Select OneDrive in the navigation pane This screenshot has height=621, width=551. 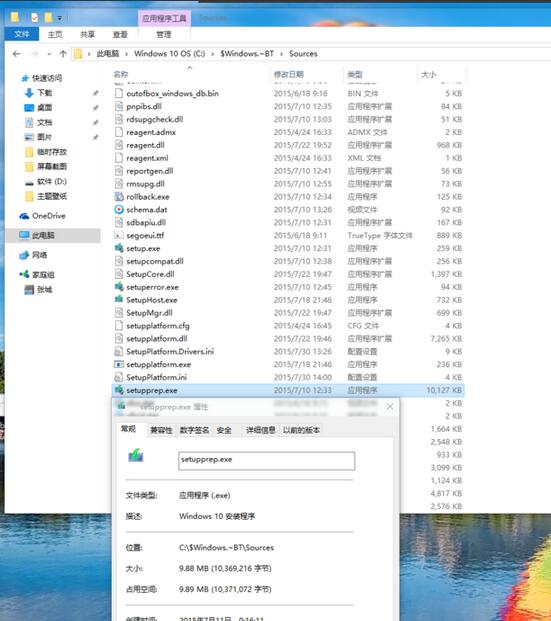[48, 216]
